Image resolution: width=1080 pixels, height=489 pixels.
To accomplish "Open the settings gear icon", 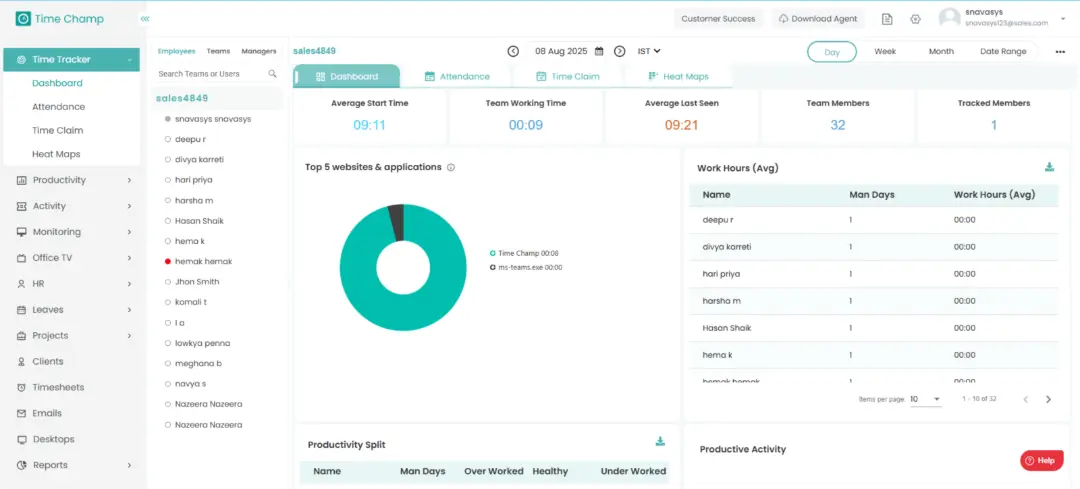I will [915, 19].
